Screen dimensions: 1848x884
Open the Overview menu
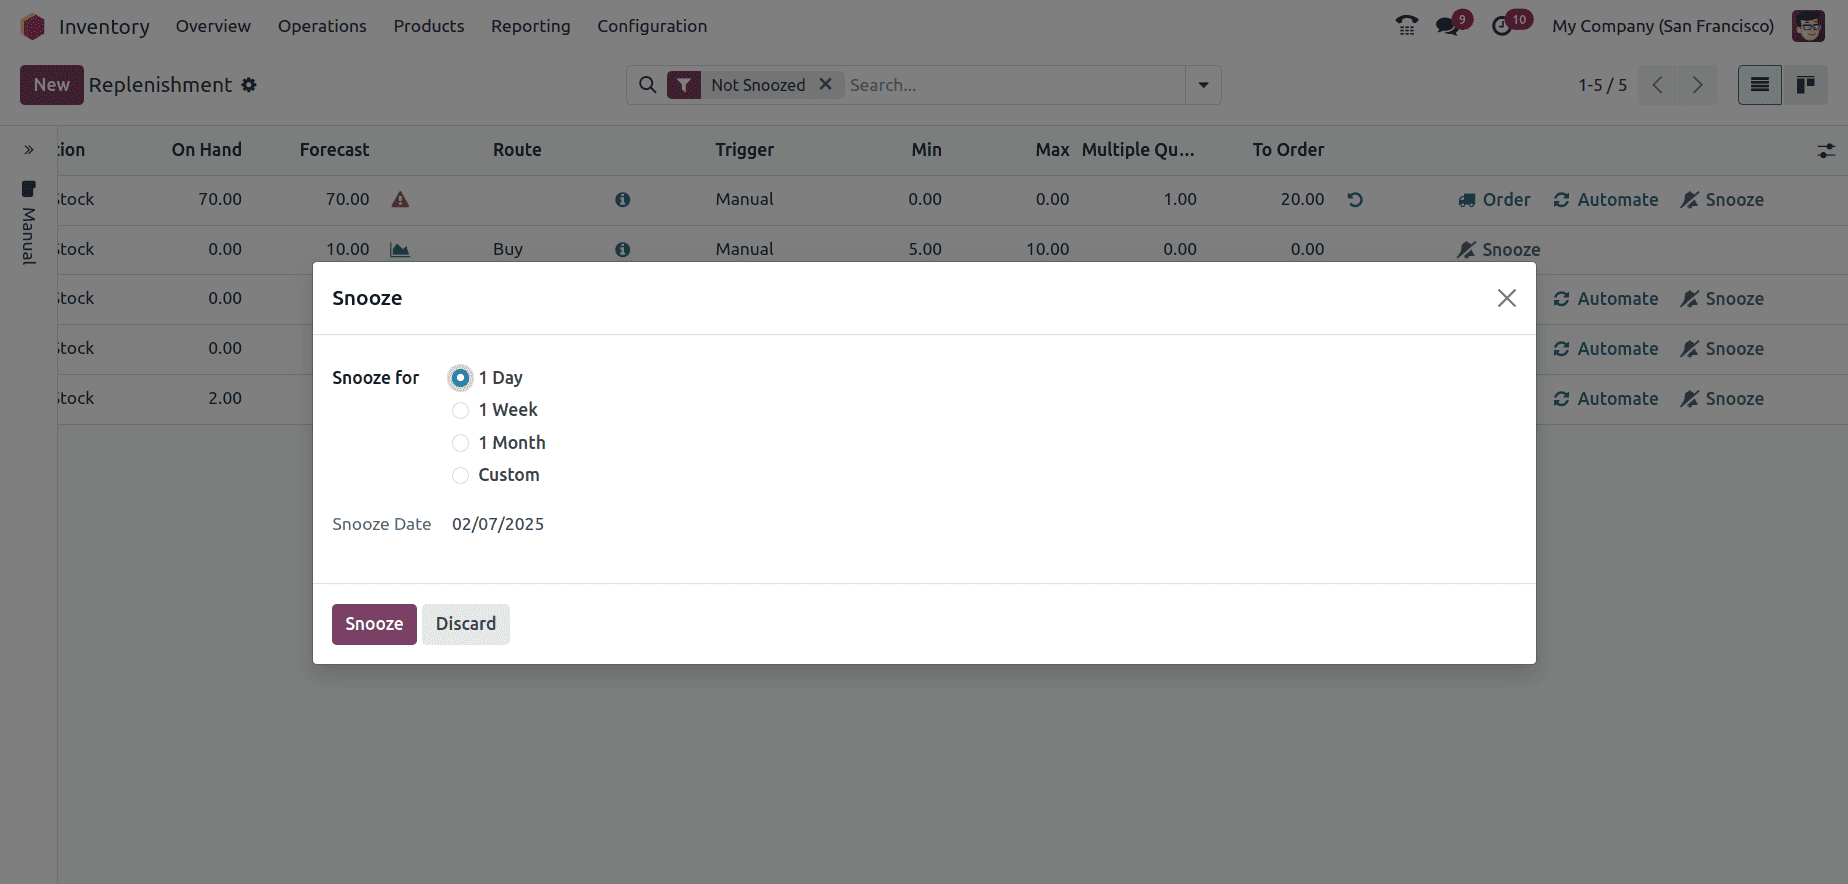[213, 26]
